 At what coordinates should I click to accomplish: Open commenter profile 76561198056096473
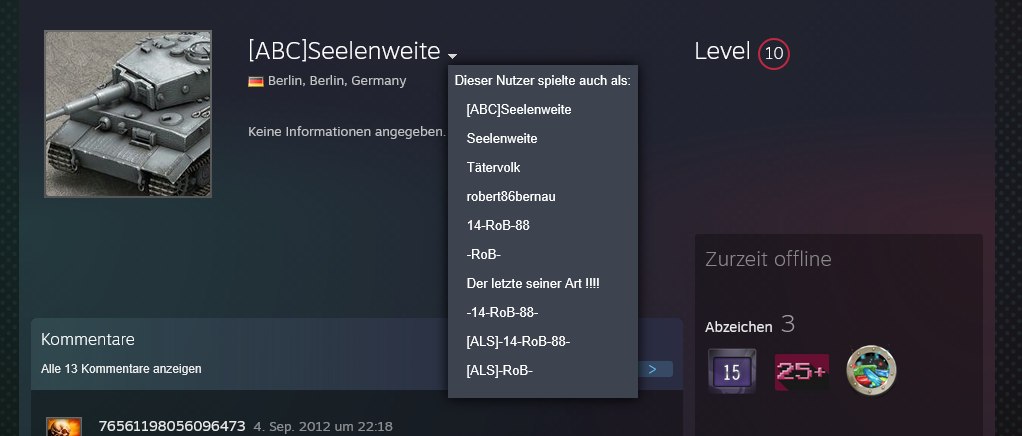(172, 426)
